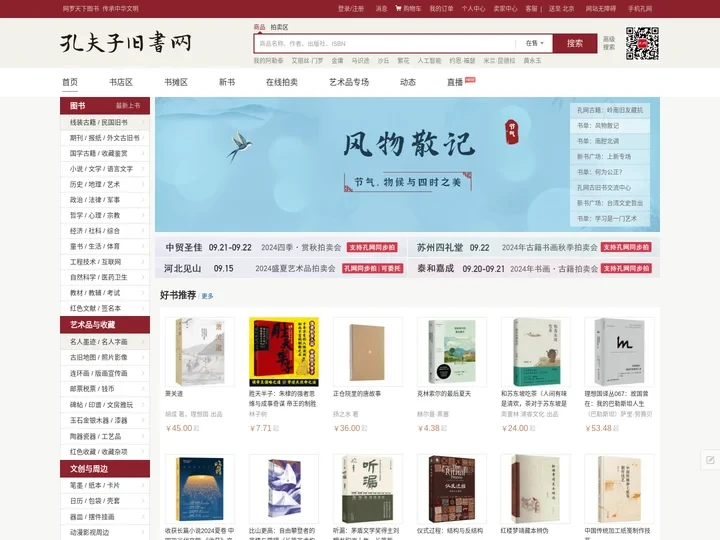Open the 直播 live tab

[x=455, y=82]
